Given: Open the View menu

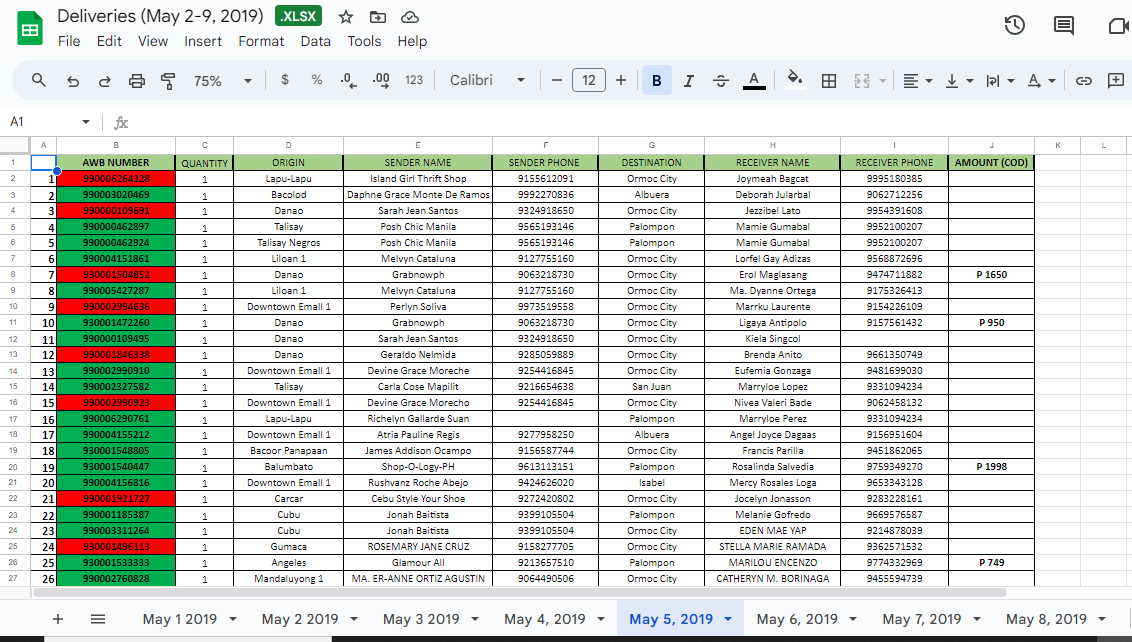Looking at the screenshot, I should point(153,41).
